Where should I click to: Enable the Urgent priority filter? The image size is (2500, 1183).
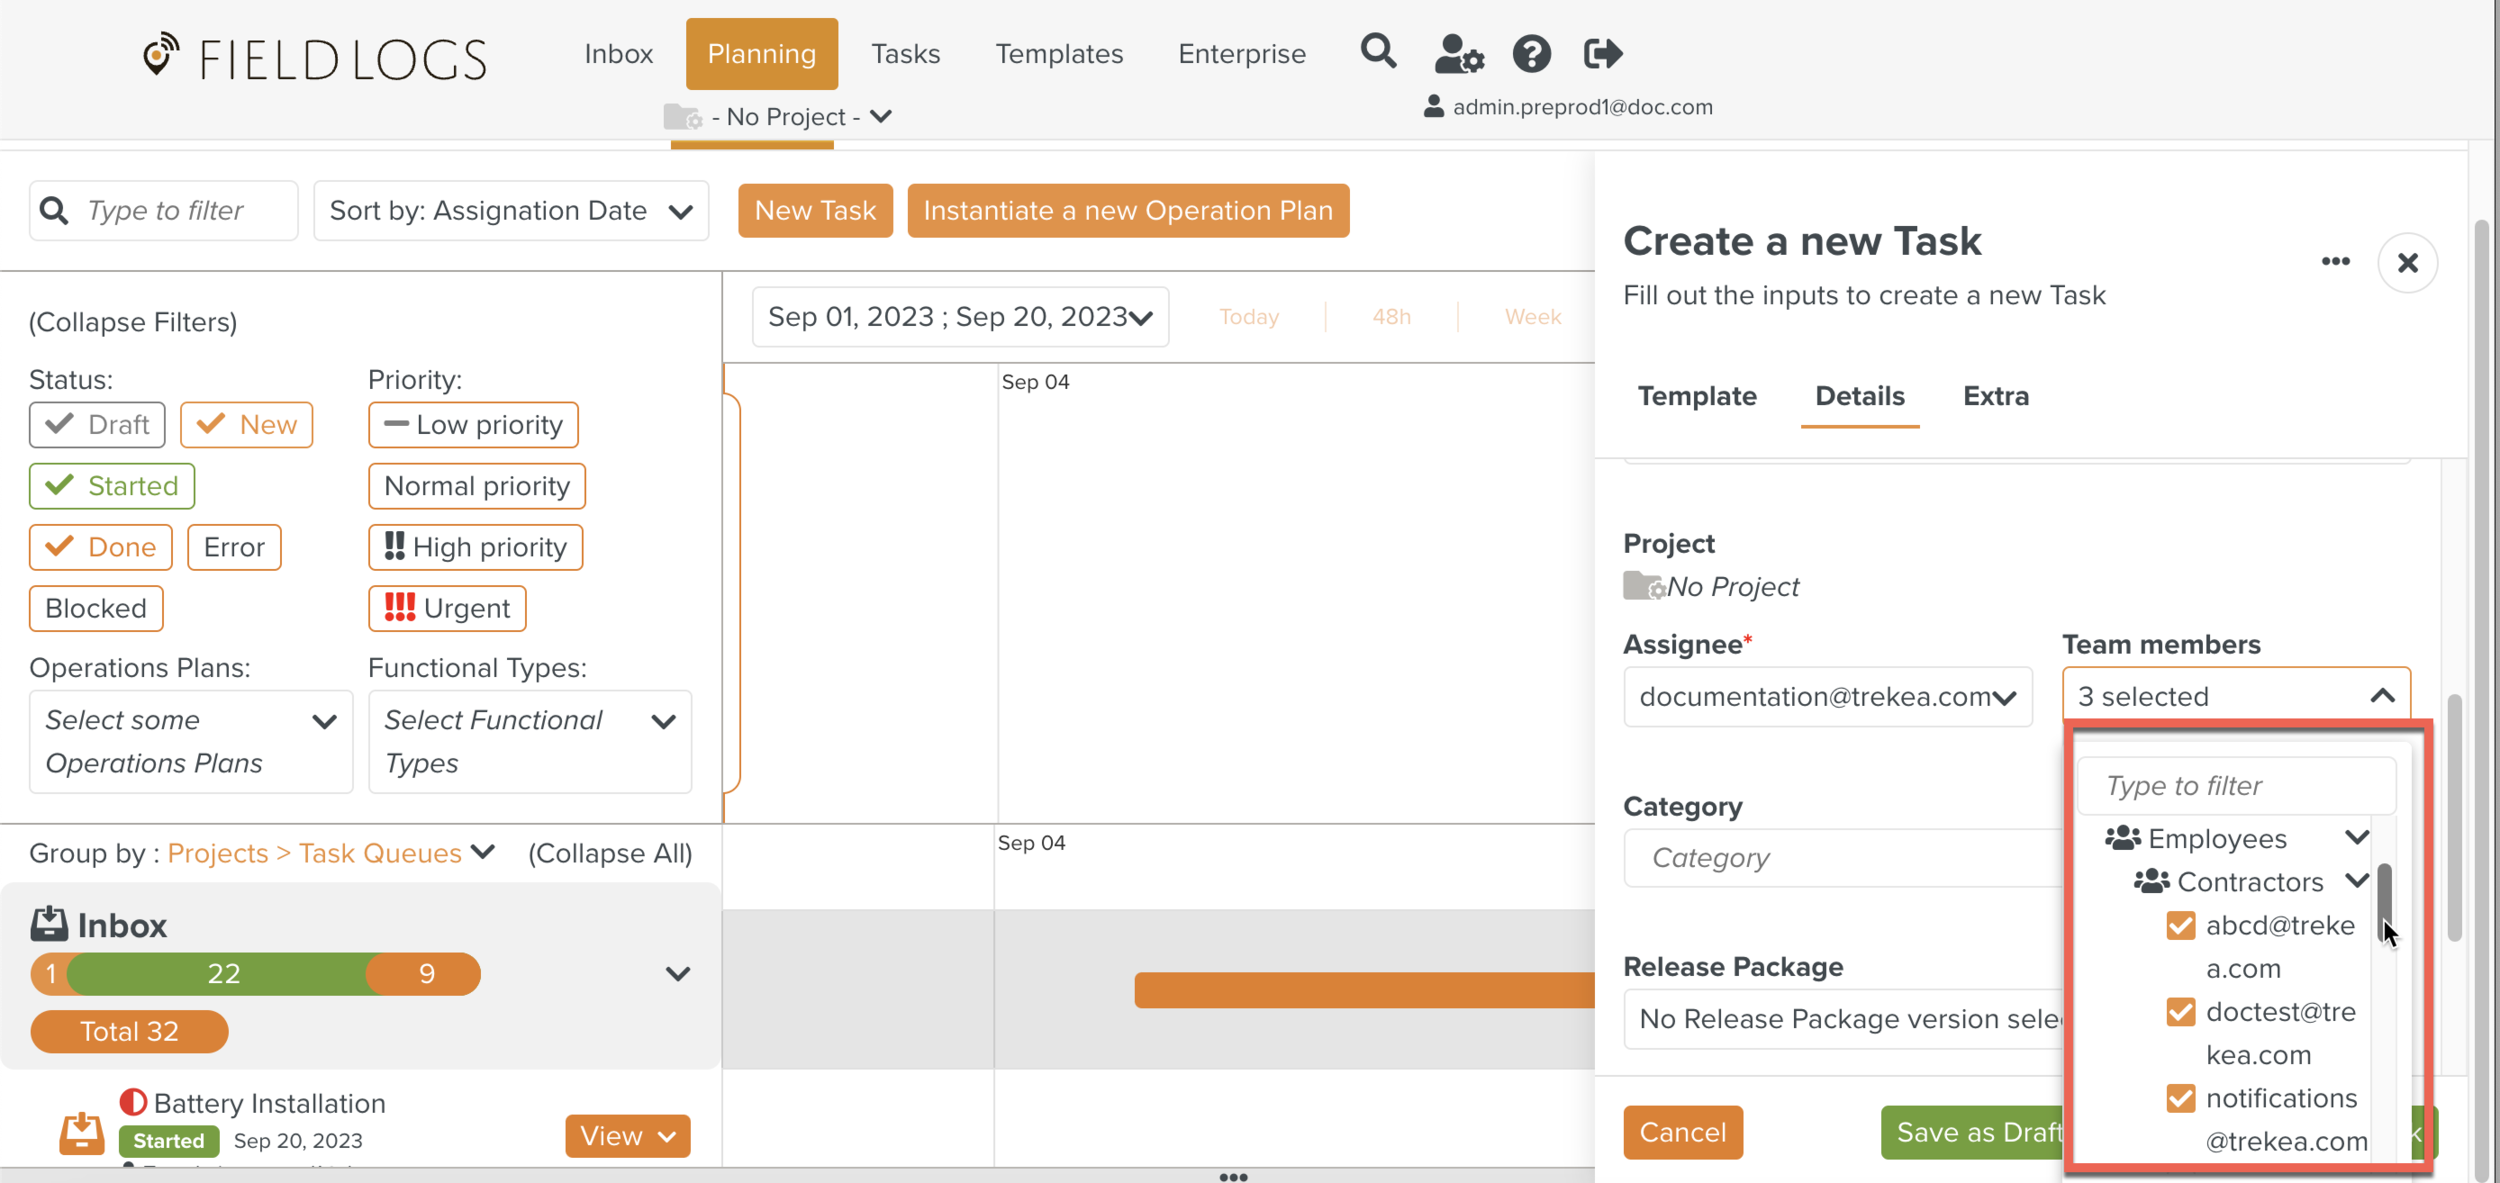pos(447,608)
